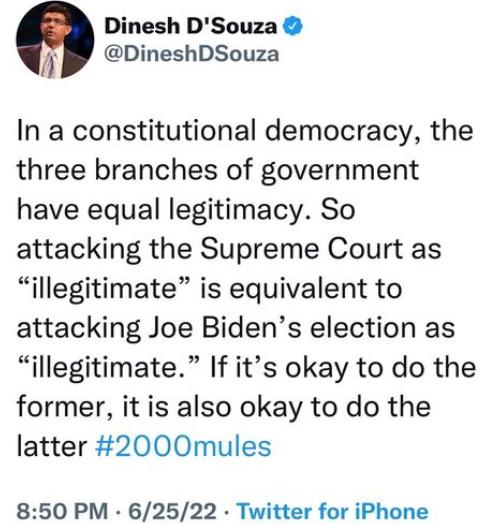Click the Twitter for iPhone source link

[x=332, y=511]
